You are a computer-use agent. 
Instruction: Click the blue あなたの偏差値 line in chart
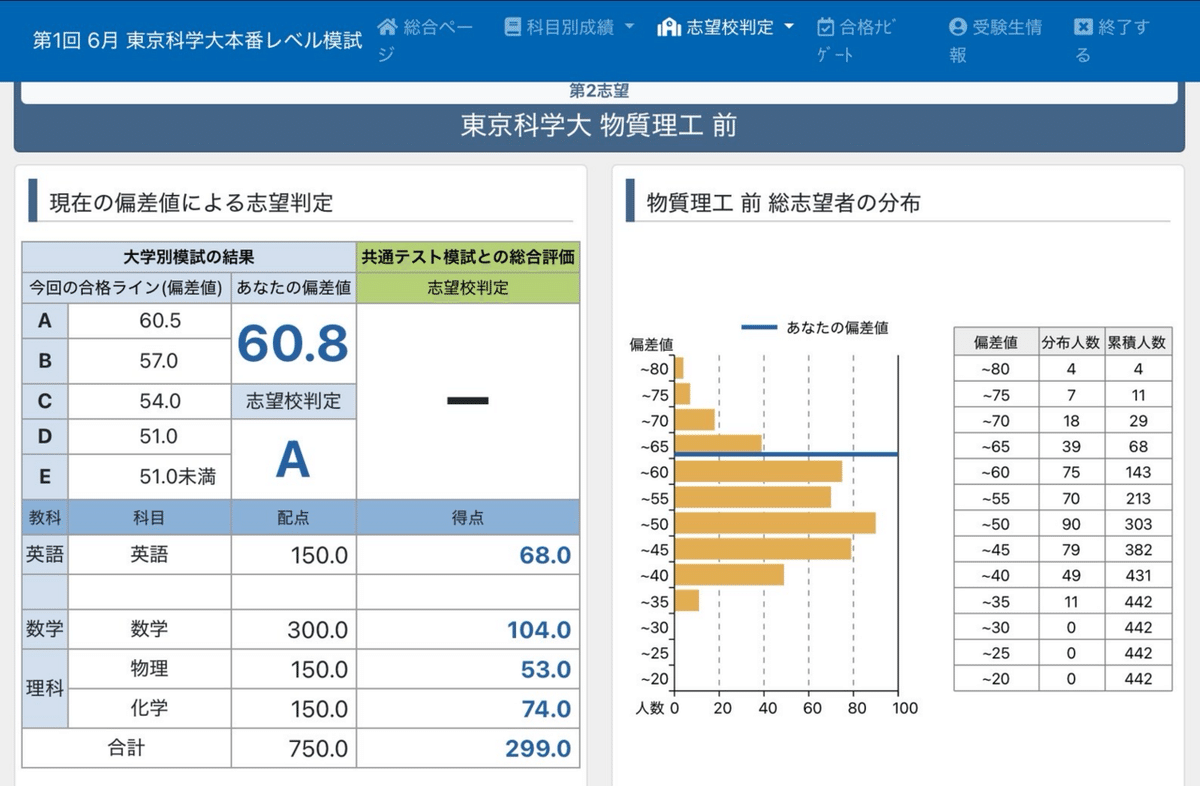(x=786, y=456)
